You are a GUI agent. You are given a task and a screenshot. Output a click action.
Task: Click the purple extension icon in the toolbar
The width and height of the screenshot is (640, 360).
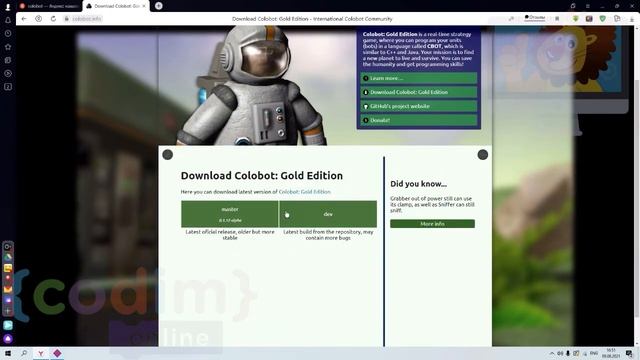pyautogui.click(x=589, y=19)
